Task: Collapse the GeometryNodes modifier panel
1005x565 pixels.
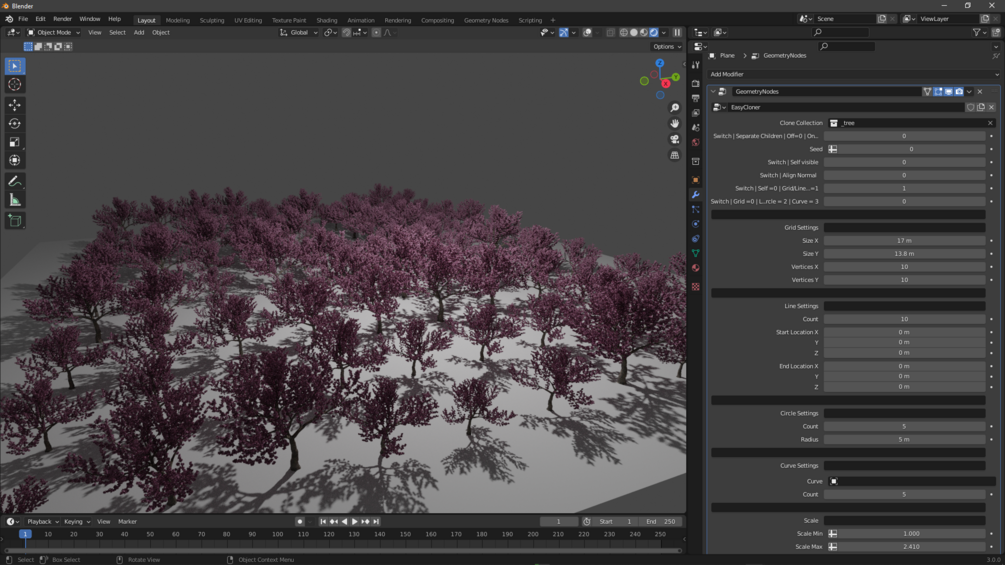Action: (x=713, y=92)
